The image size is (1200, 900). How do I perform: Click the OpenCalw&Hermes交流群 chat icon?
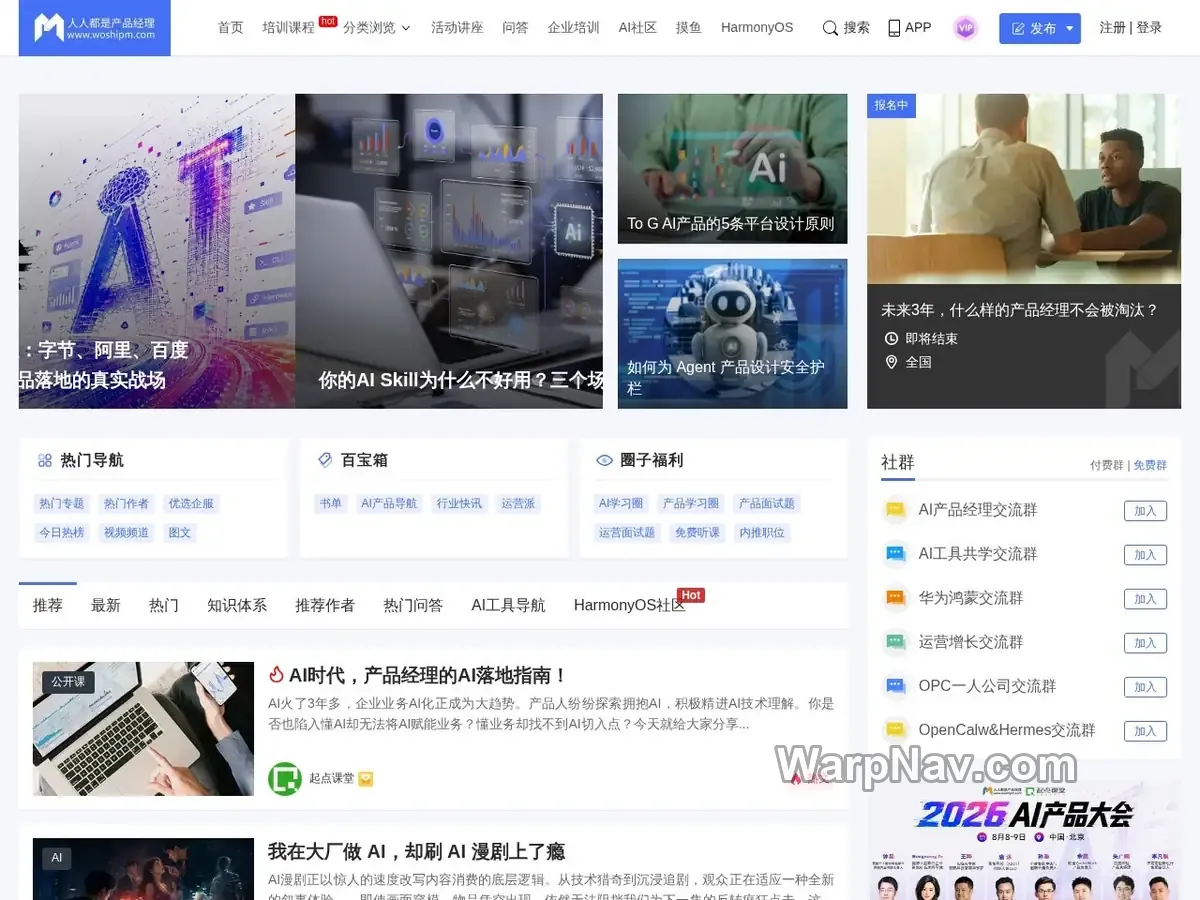[895, 730]
